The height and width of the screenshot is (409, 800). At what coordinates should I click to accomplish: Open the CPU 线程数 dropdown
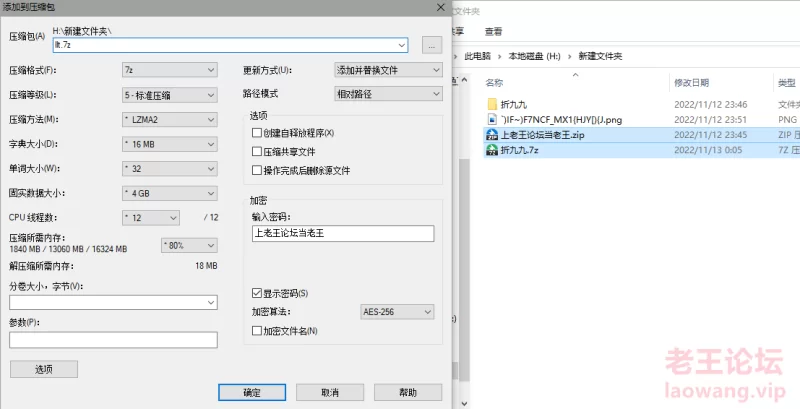point(151,218)
